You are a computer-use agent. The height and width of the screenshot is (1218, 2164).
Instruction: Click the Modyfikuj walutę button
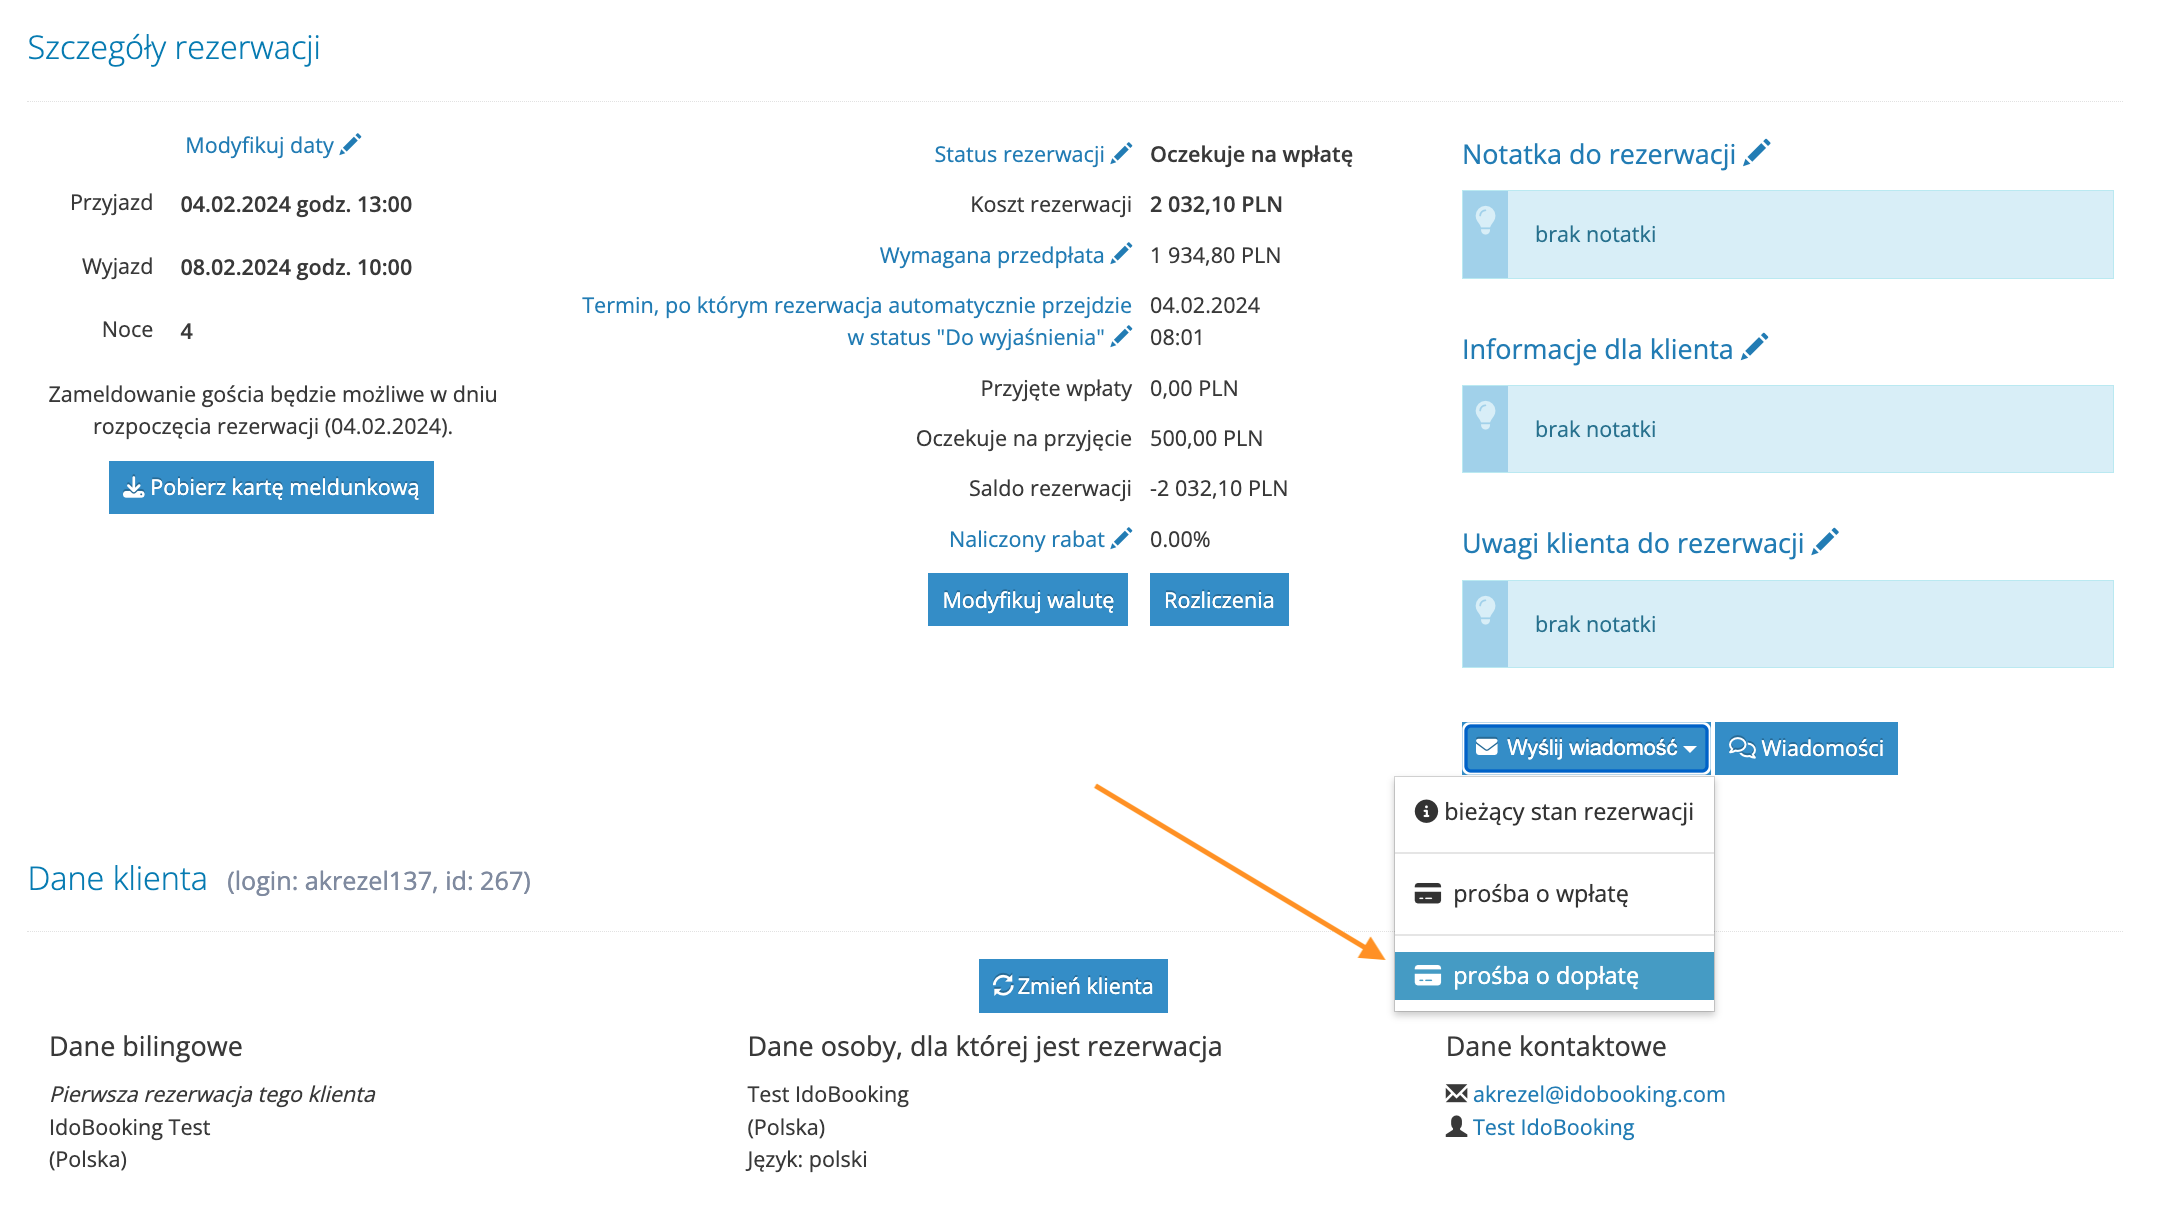click(1027, 600)
